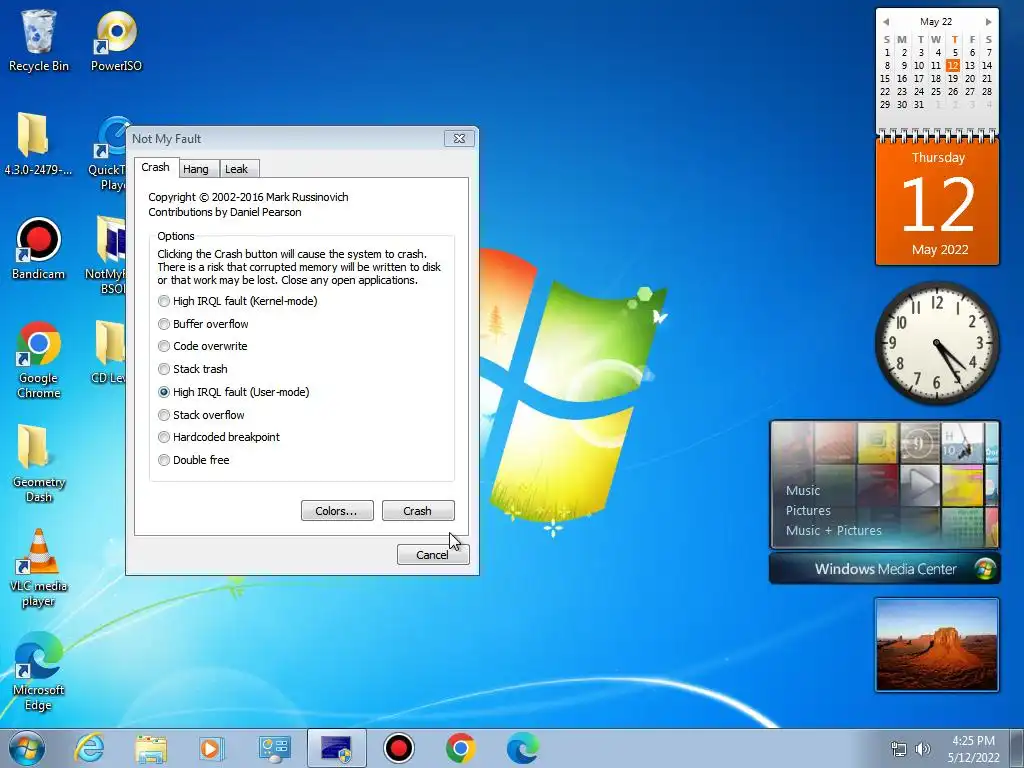Image resolution: width=1024 pixels, height=768 pixels.
Task: Click Music in Media Center gadget
Action: pos(803,490)
